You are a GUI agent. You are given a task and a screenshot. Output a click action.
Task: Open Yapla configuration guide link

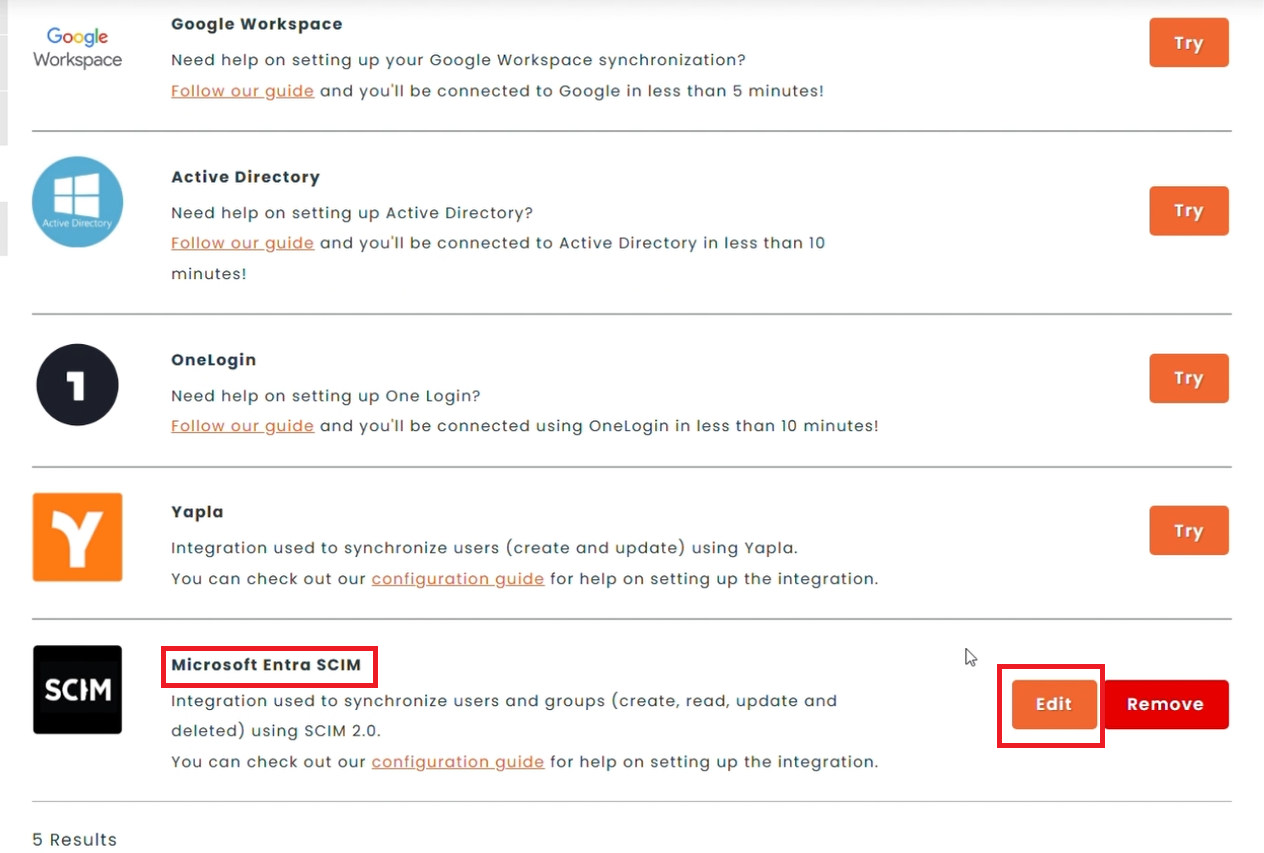(x=458, y=579)
